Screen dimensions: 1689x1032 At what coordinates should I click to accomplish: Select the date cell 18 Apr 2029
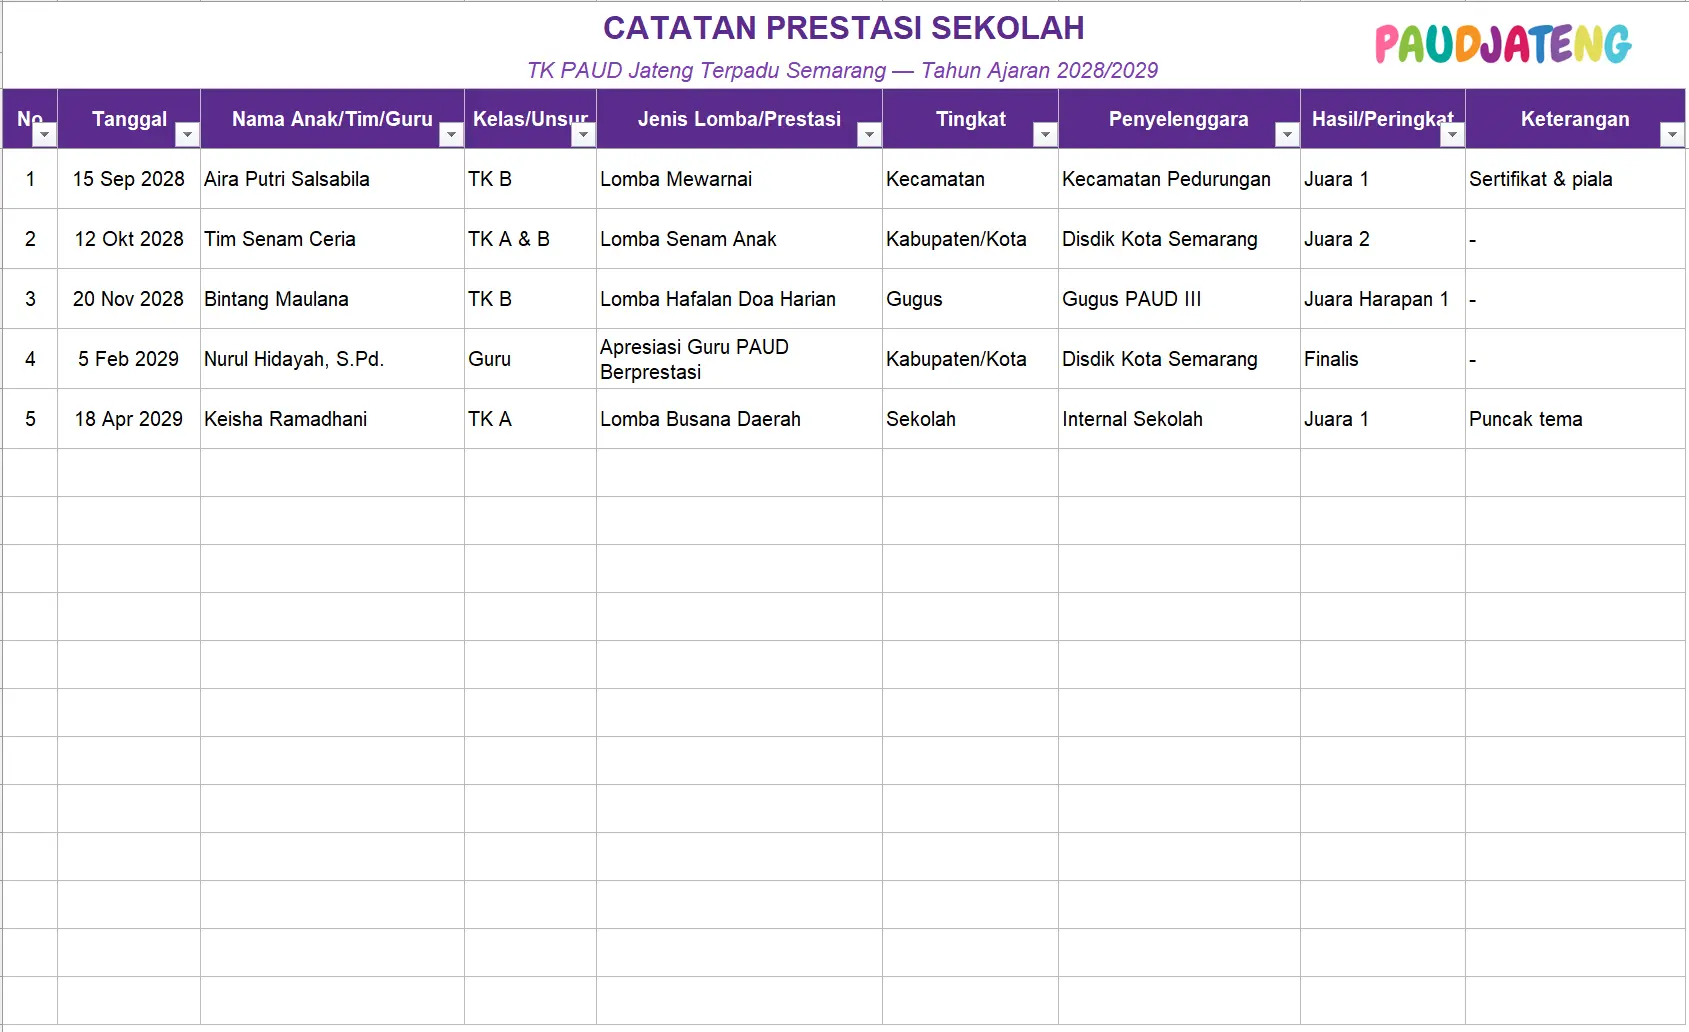[x=129, y=419]
